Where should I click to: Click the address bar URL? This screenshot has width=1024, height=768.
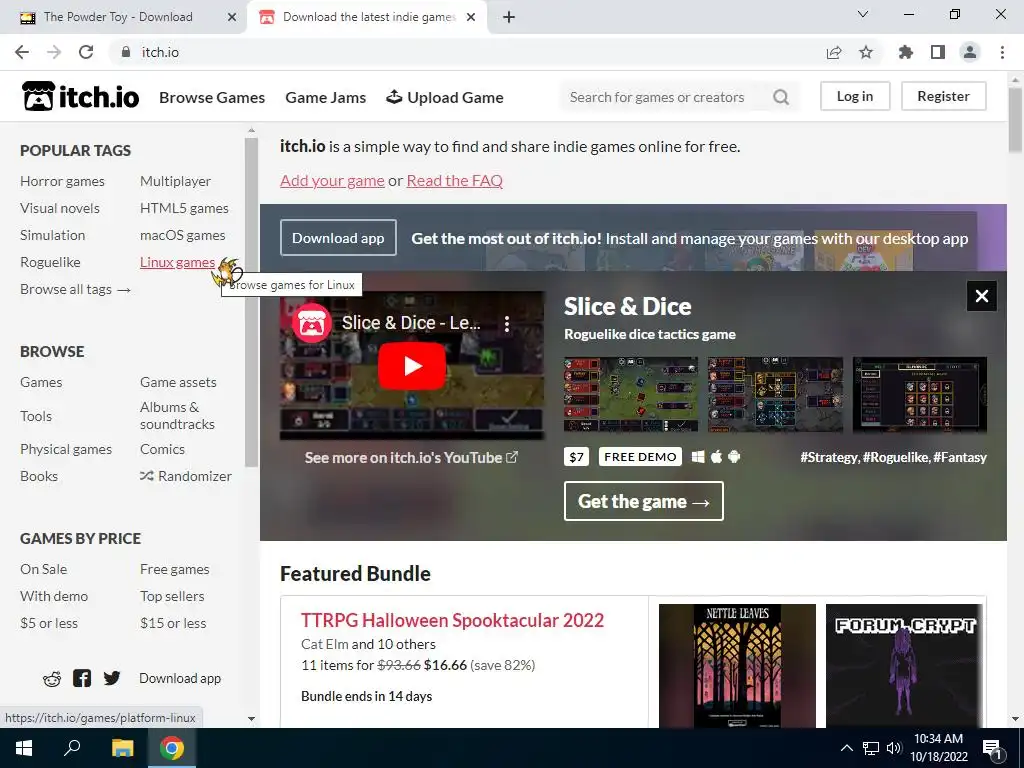(161, 52)
